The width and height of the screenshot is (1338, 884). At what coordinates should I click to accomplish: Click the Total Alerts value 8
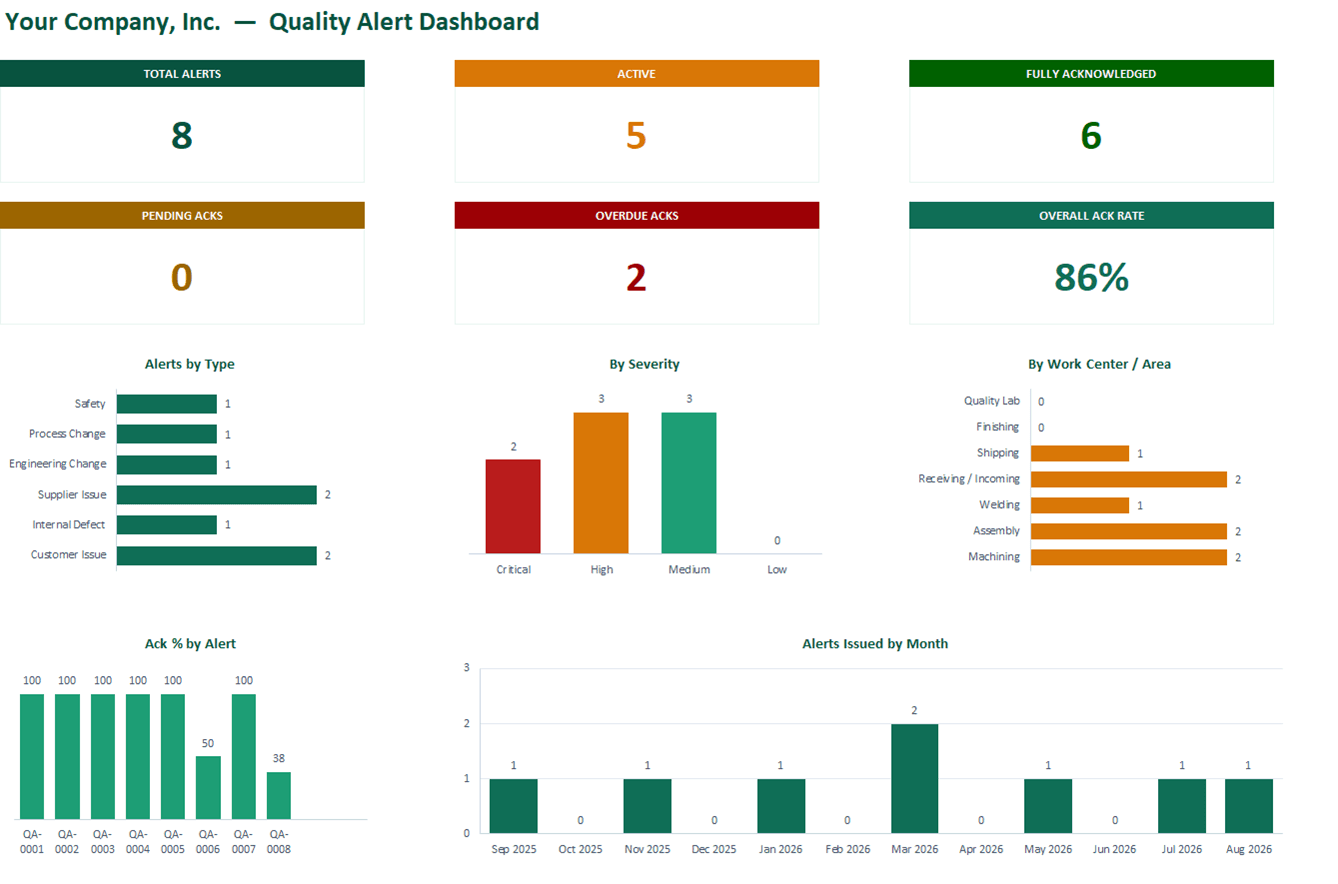click(x=181, y=135)
